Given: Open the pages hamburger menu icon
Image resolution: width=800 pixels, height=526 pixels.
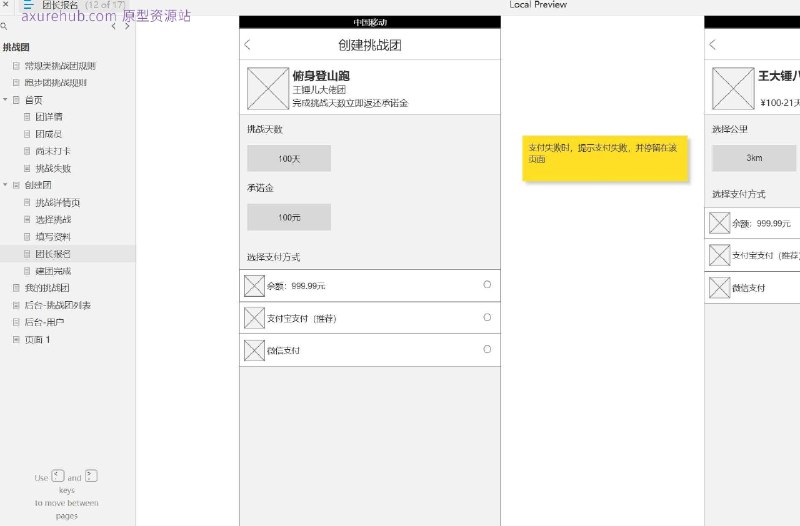Looking at the screenshot, I should 28,5.
